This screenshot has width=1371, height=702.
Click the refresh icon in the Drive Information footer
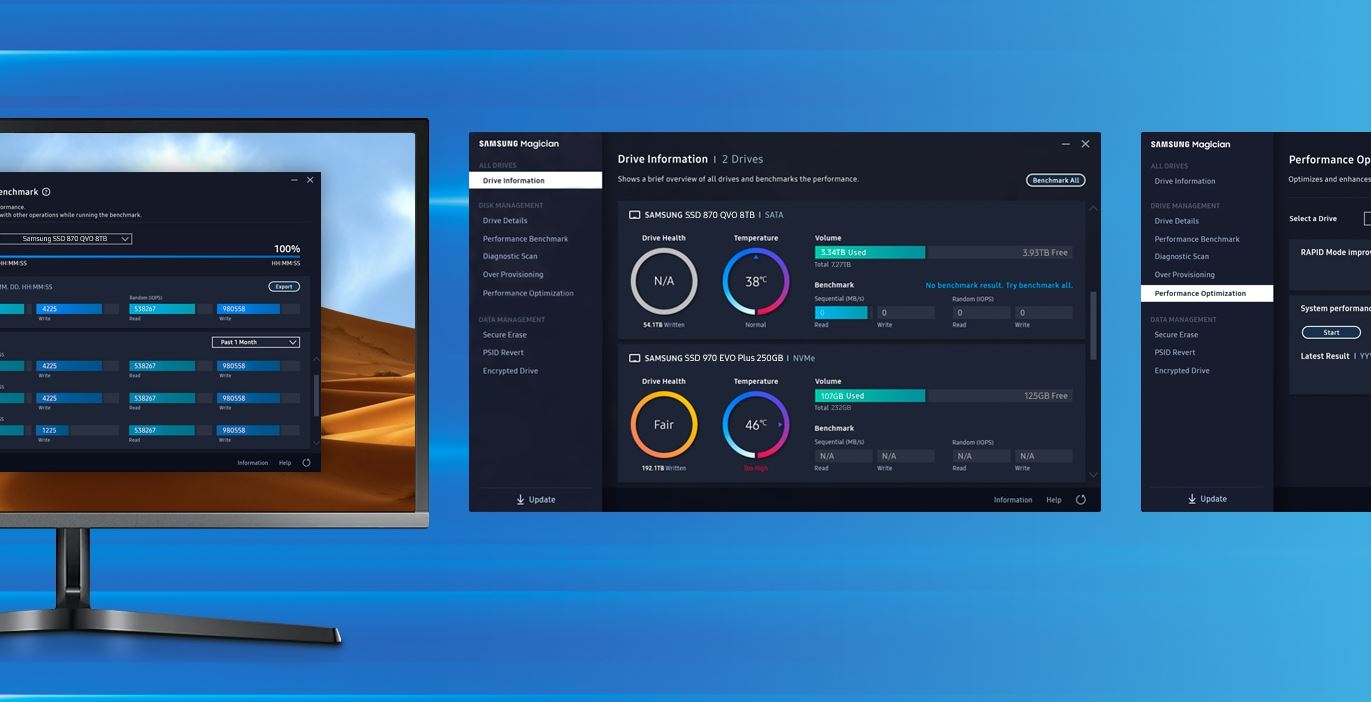point(1080,500)
